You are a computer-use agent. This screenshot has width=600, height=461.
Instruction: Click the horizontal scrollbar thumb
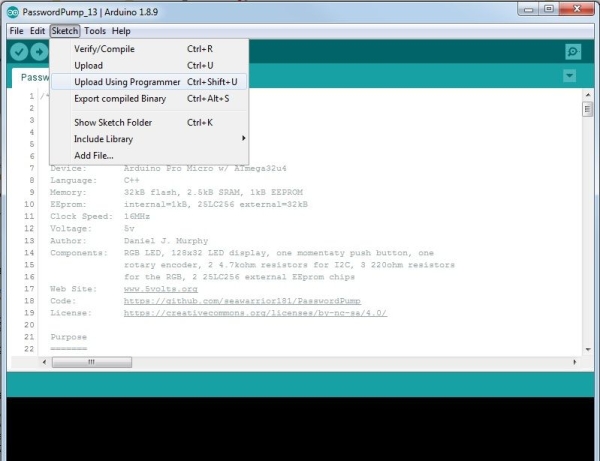tap(92, 362)
